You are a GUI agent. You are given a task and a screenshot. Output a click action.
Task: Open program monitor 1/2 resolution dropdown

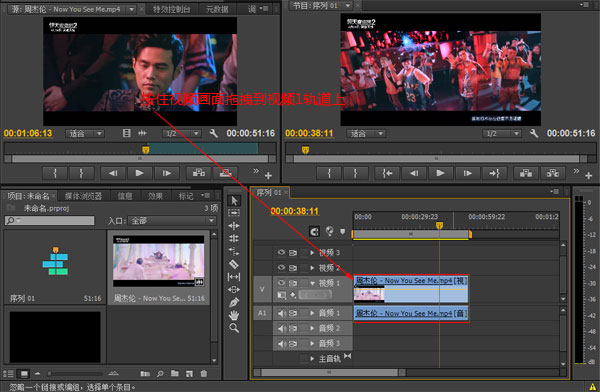pos(502,134)
